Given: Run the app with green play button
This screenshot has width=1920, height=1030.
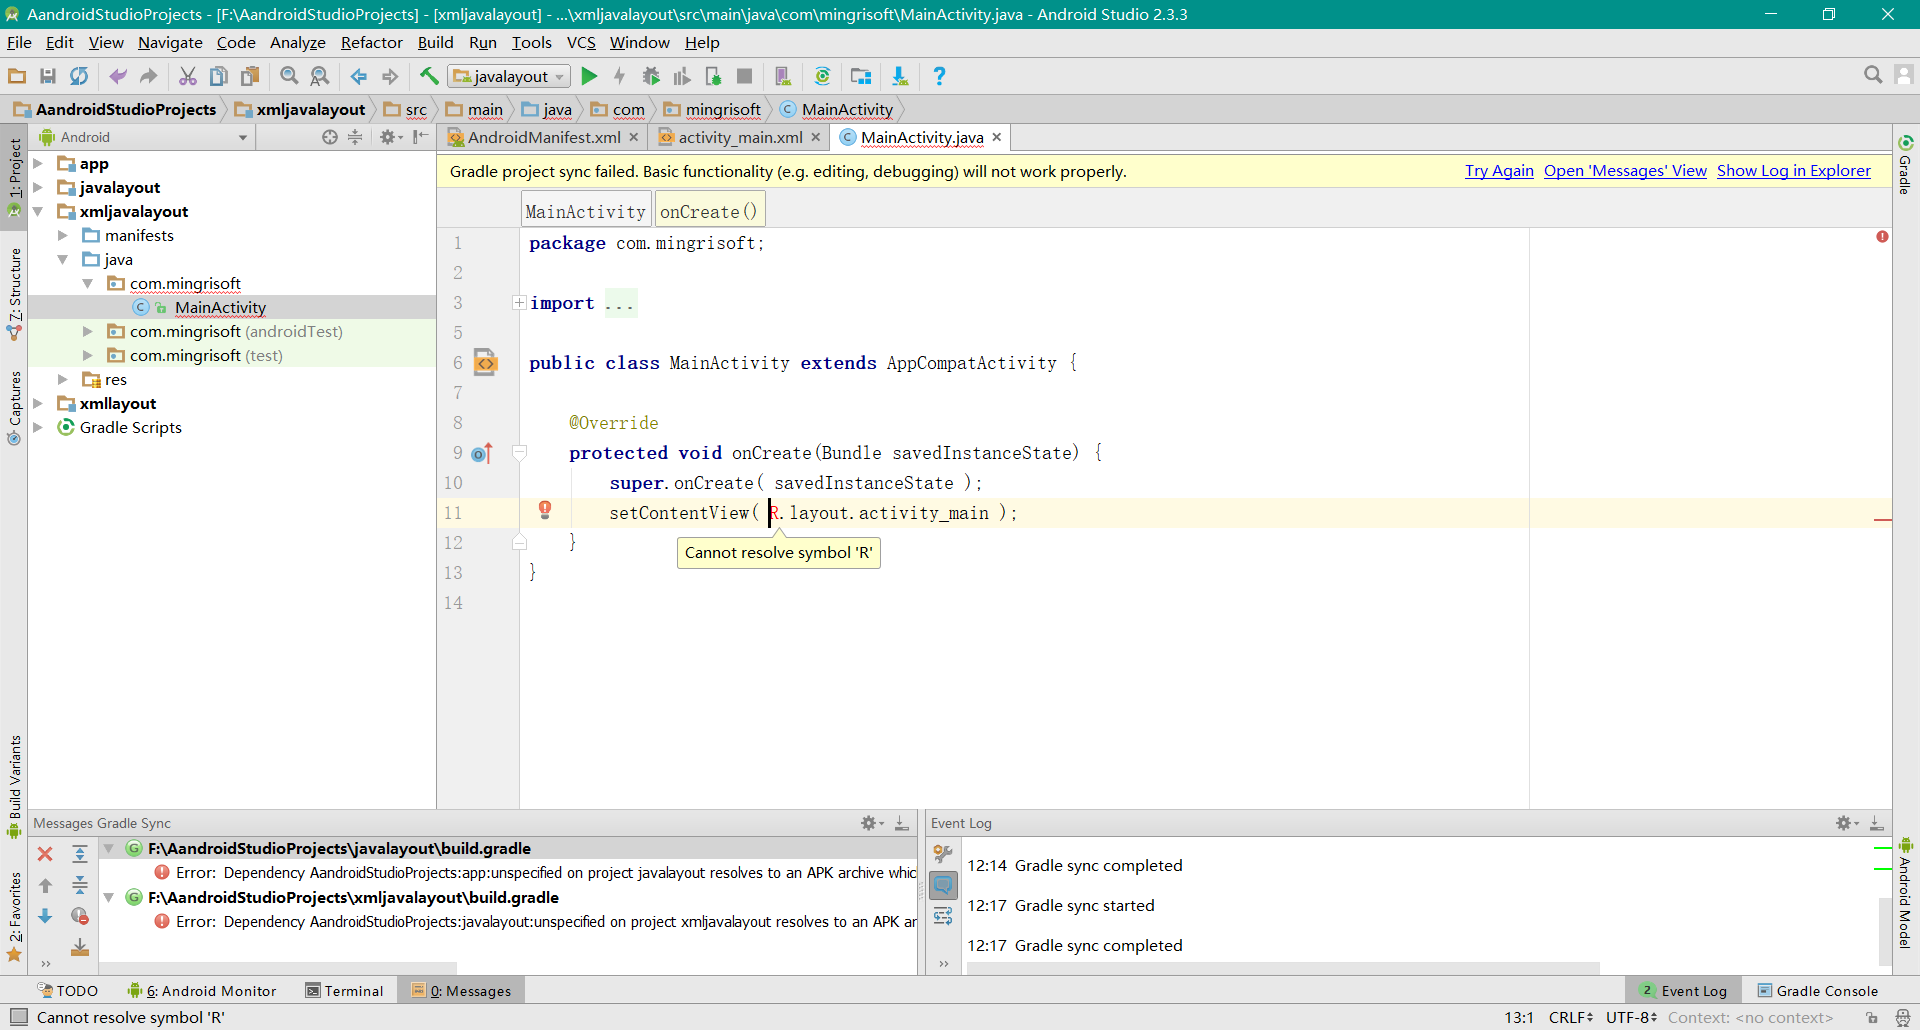Looking at the screenshot, I should (589, 76).
